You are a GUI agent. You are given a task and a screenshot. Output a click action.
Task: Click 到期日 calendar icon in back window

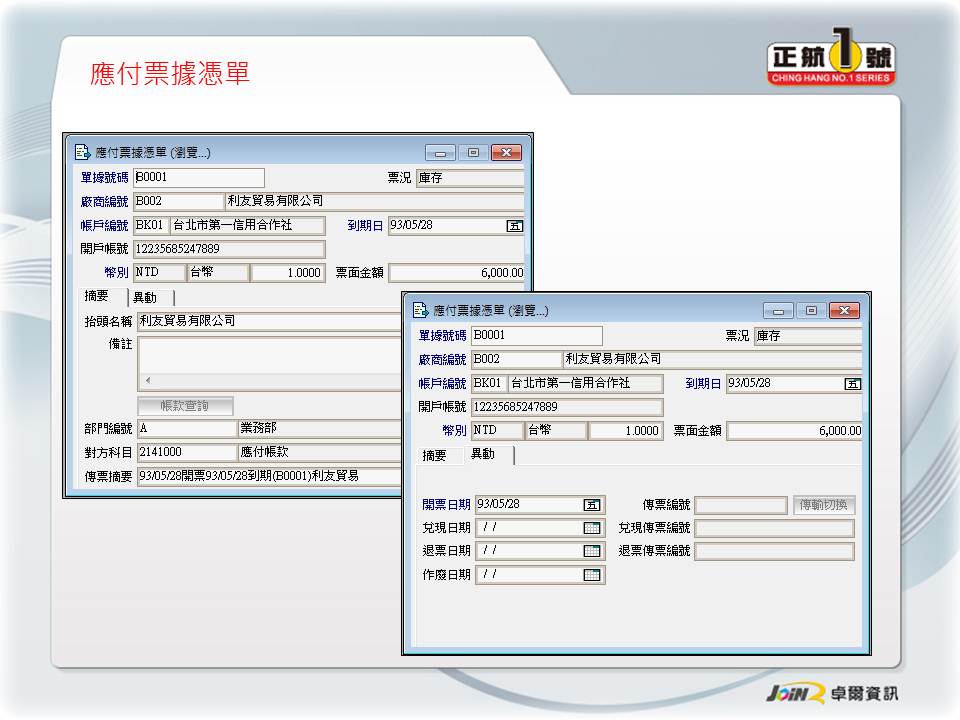[x=514, y=226]
